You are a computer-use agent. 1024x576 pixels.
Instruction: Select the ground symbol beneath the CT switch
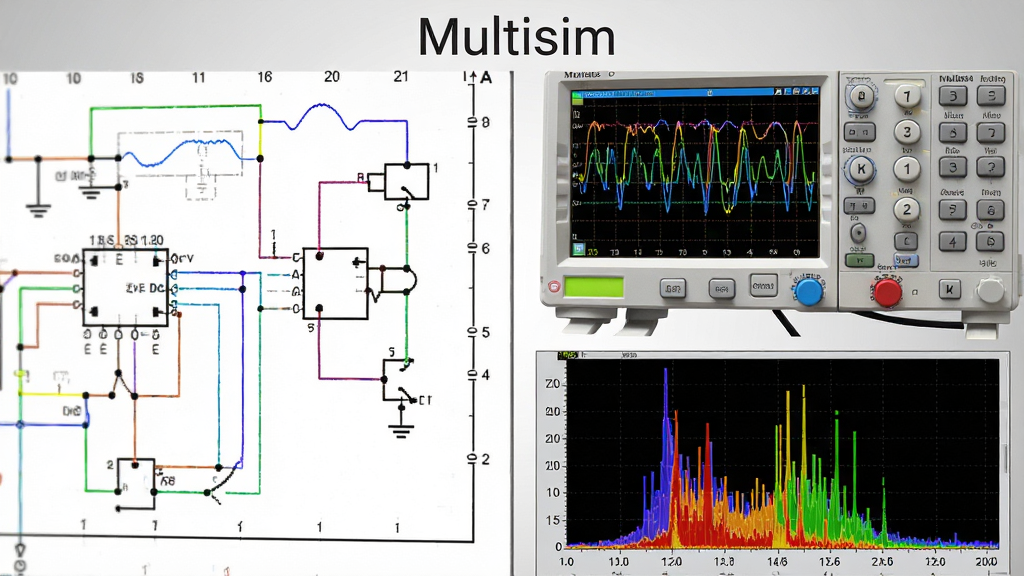(x=401, y=430)
